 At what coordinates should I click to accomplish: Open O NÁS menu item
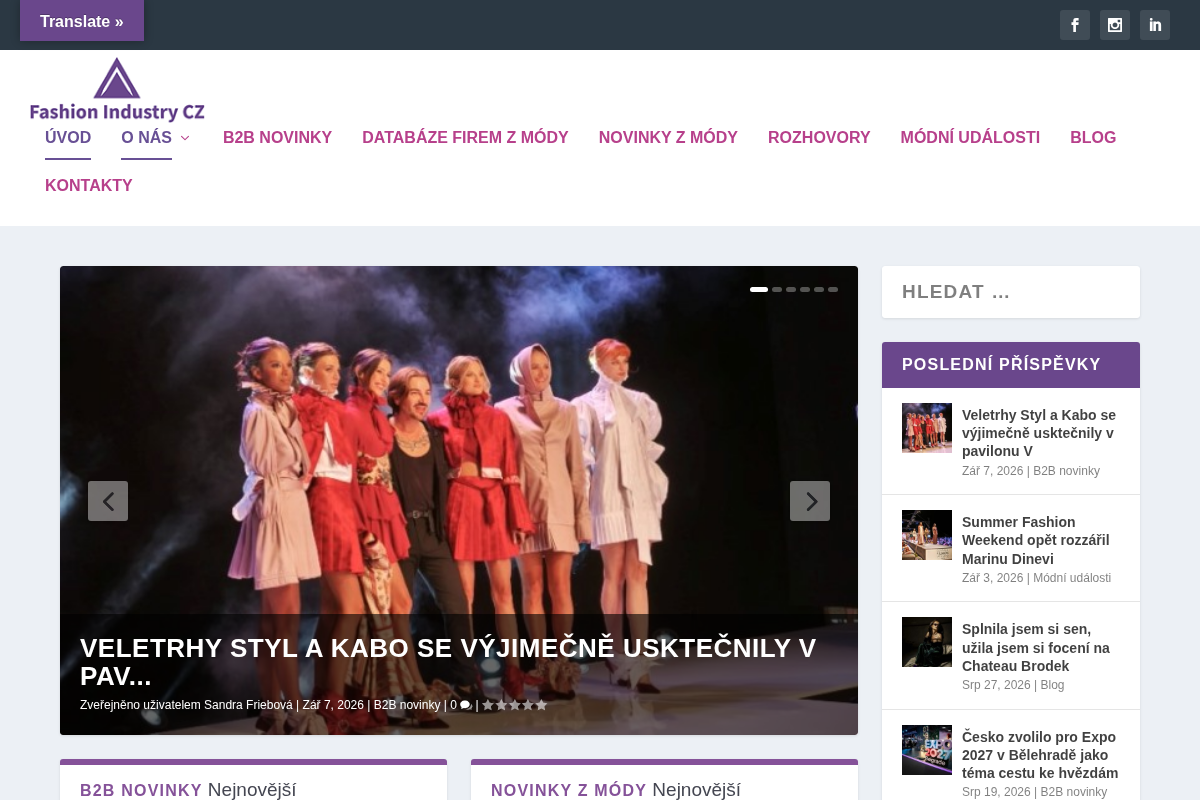[x=147, y=138]
